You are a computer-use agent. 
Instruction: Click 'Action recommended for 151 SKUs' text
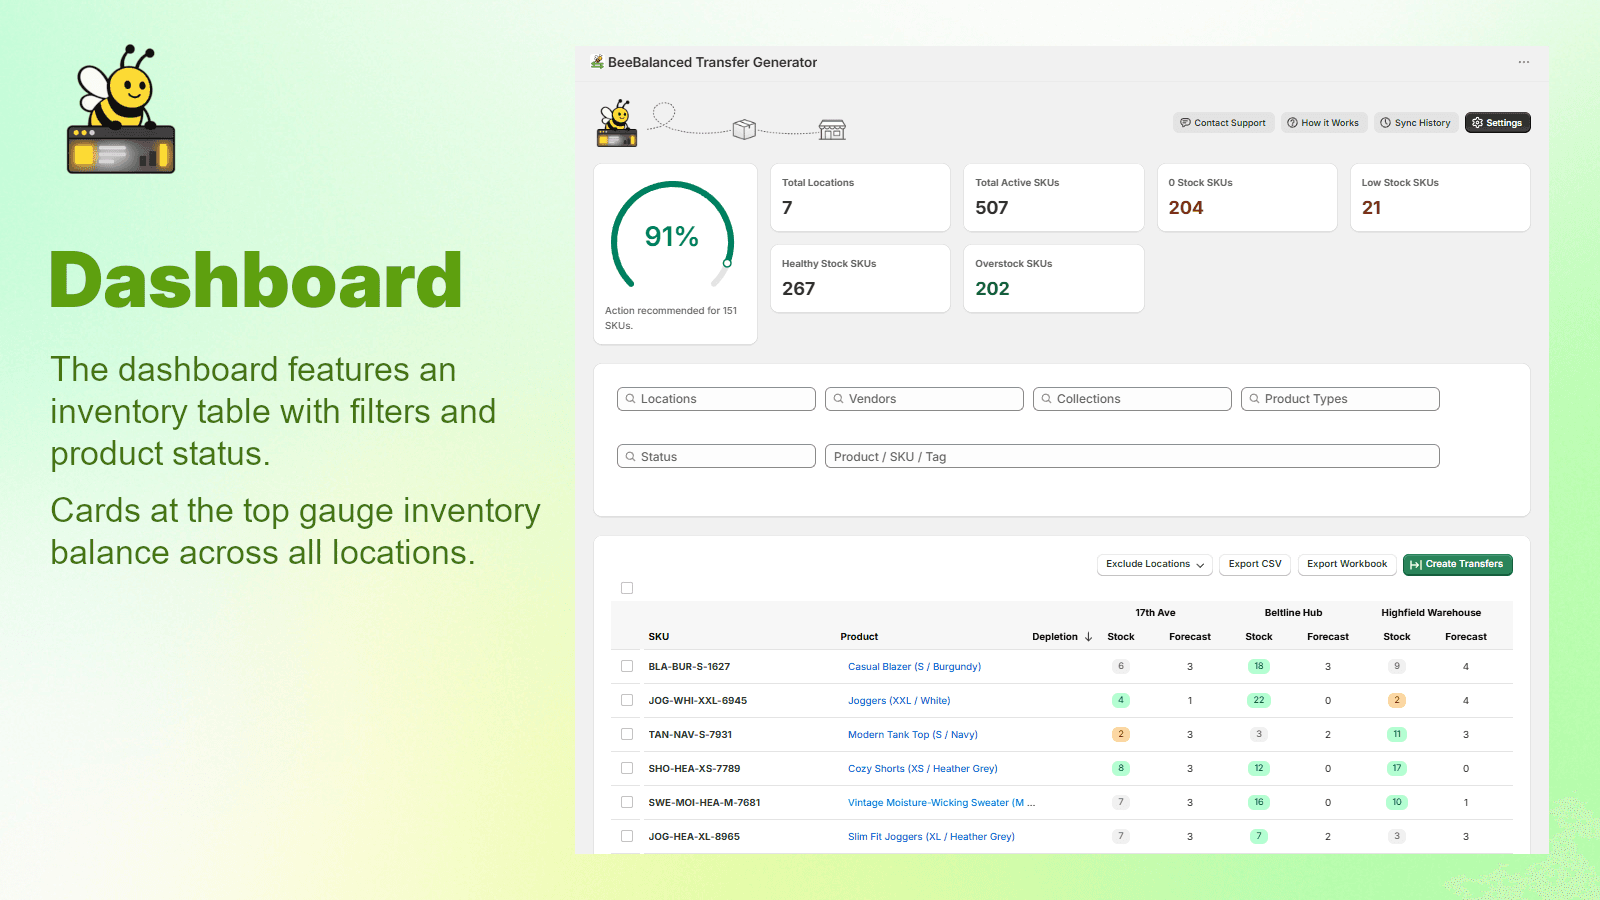(x=671, y=318)
